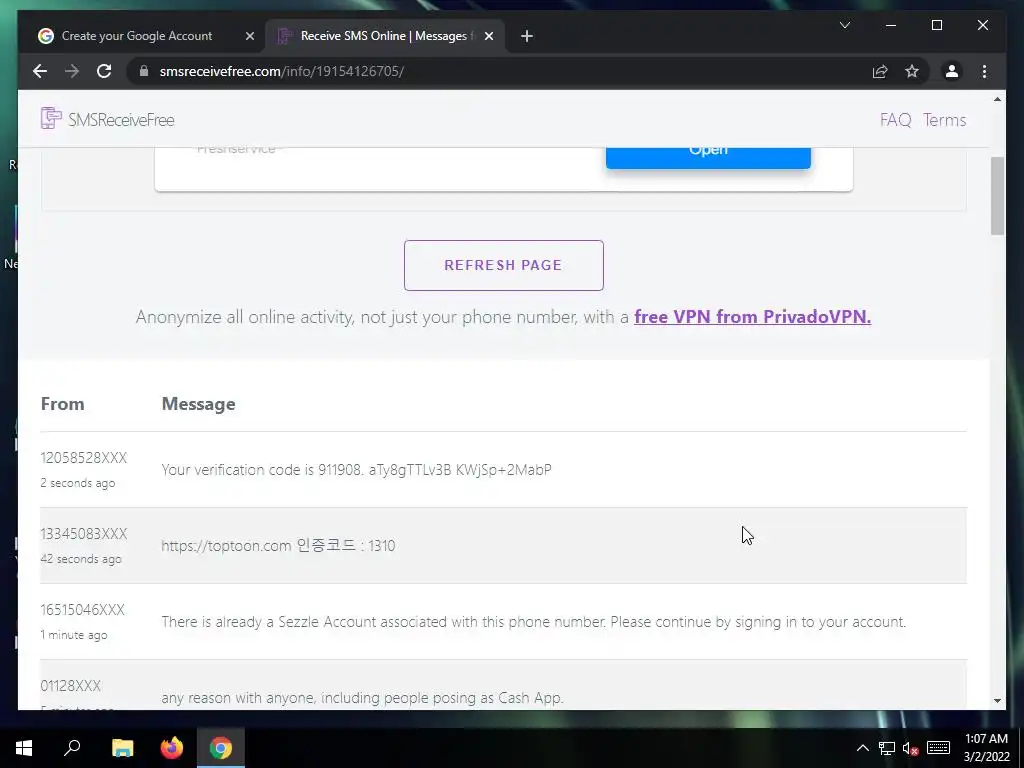Select sender 01128XXX
Image resolution: width=1024 pixels, height=768 pixels.
pyautogui.click(x=71, y=686)
